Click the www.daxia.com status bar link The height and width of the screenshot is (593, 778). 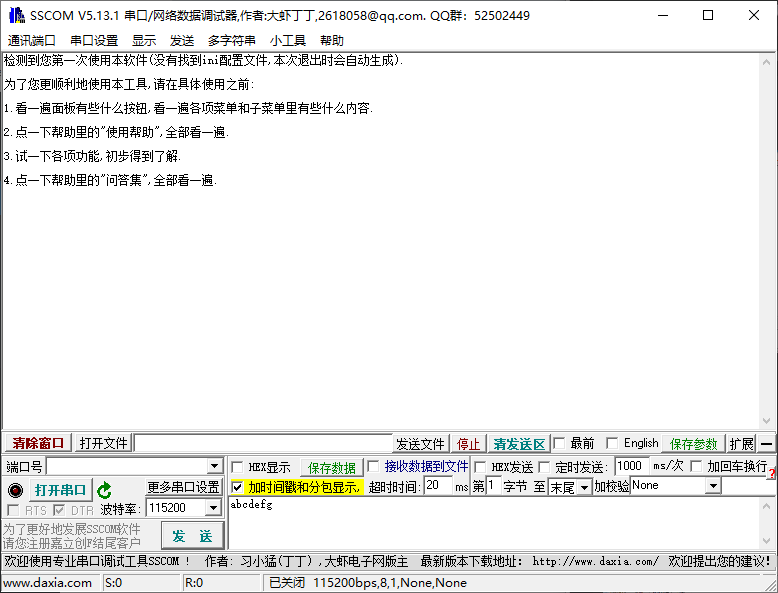pyautogui.click(x=48, y=583)
